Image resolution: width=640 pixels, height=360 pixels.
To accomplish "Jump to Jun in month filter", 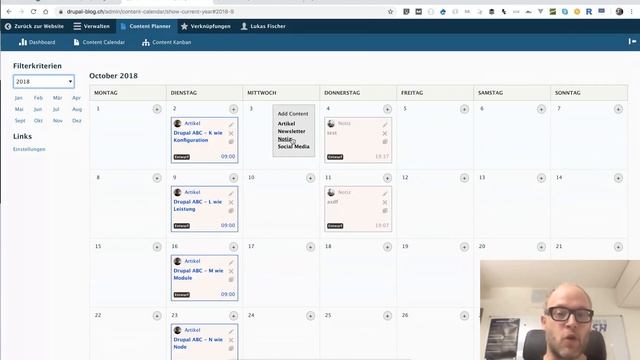I will [x=38, y=109].
